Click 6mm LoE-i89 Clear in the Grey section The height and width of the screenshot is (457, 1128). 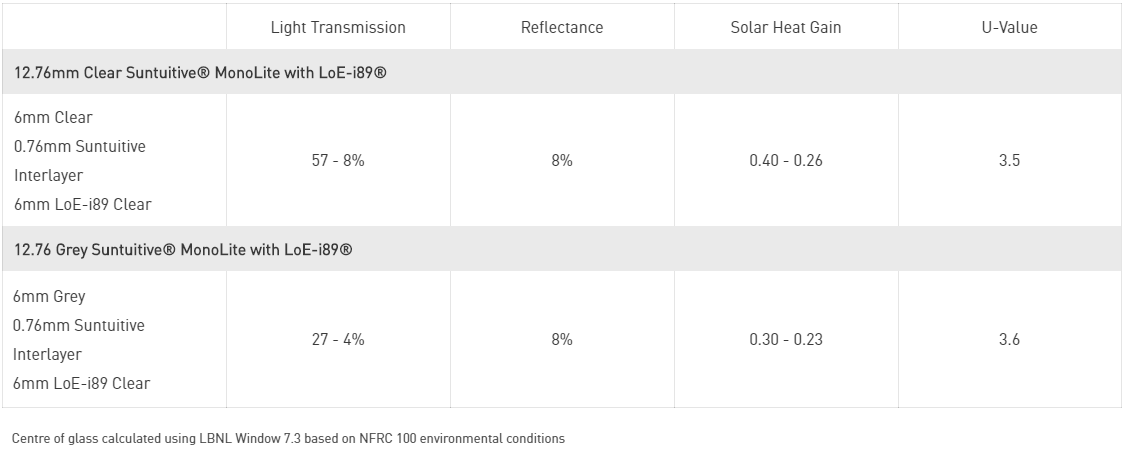(x=81, y=384)
